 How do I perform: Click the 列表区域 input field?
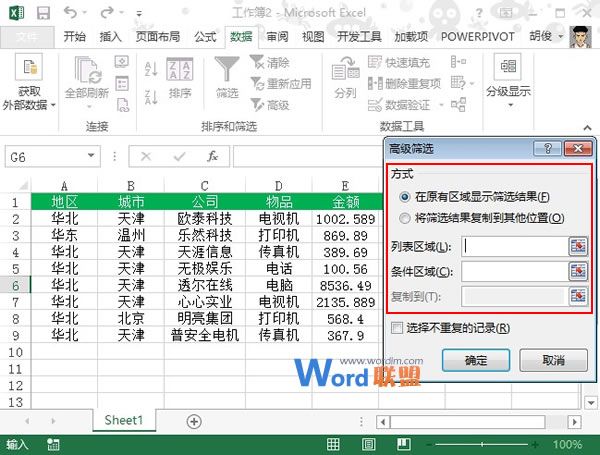[x=515, y=246]
